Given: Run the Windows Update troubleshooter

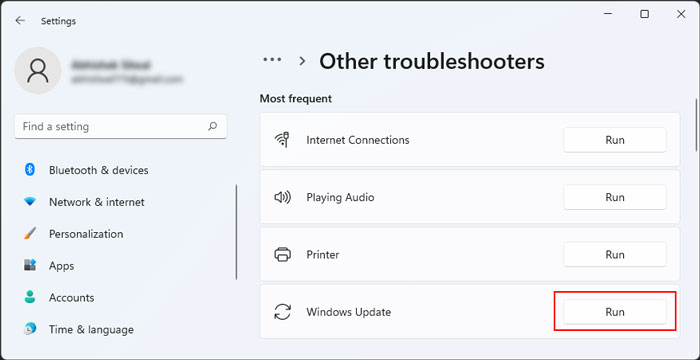Looking at the screenshot, I should click(x=615, y=312).
